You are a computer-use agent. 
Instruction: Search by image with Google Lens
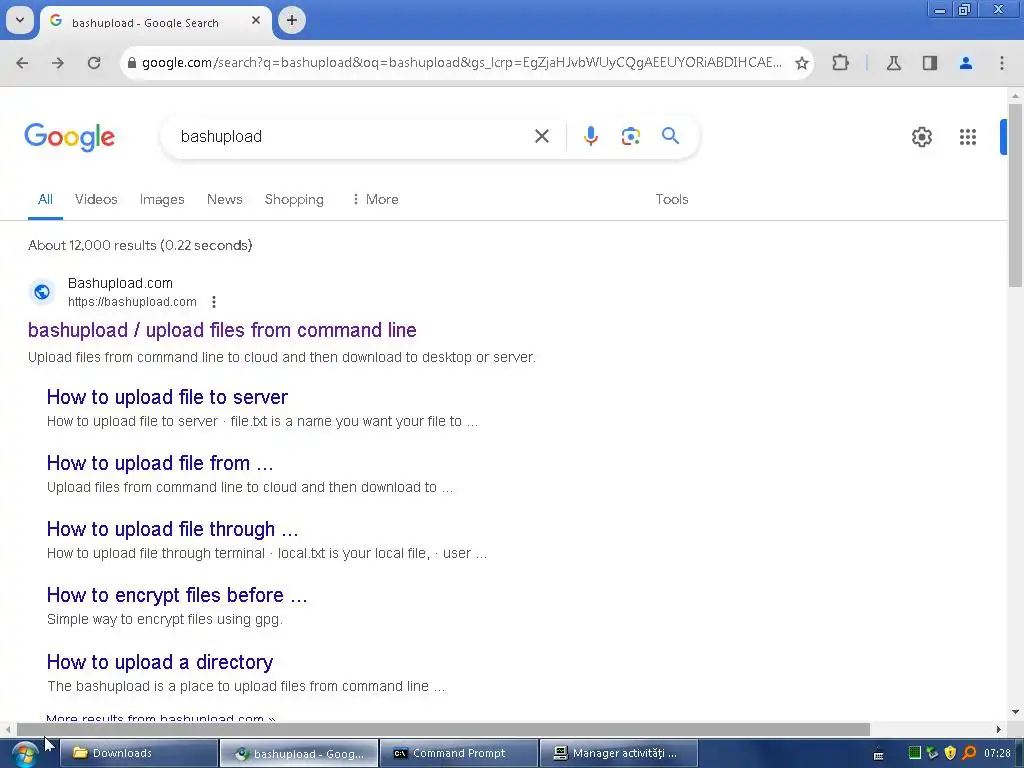click(630, 136)
